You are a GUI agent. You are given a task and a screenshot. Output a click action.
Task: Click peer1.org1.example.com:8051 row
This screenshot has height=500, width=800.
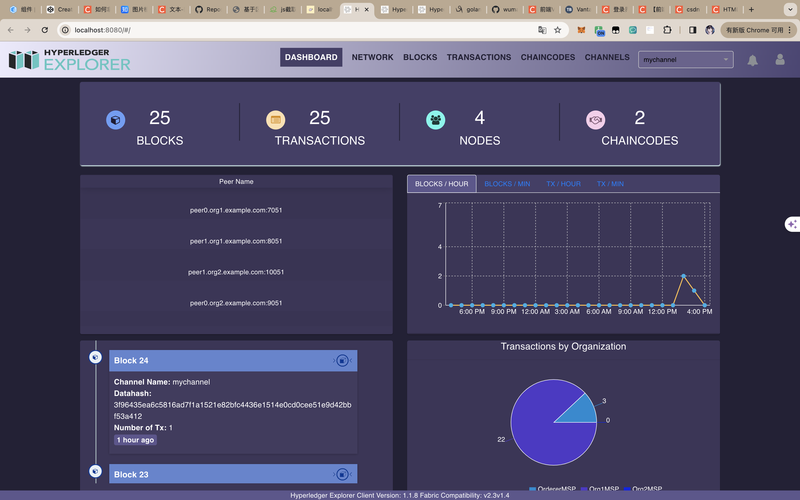[236, 241]
